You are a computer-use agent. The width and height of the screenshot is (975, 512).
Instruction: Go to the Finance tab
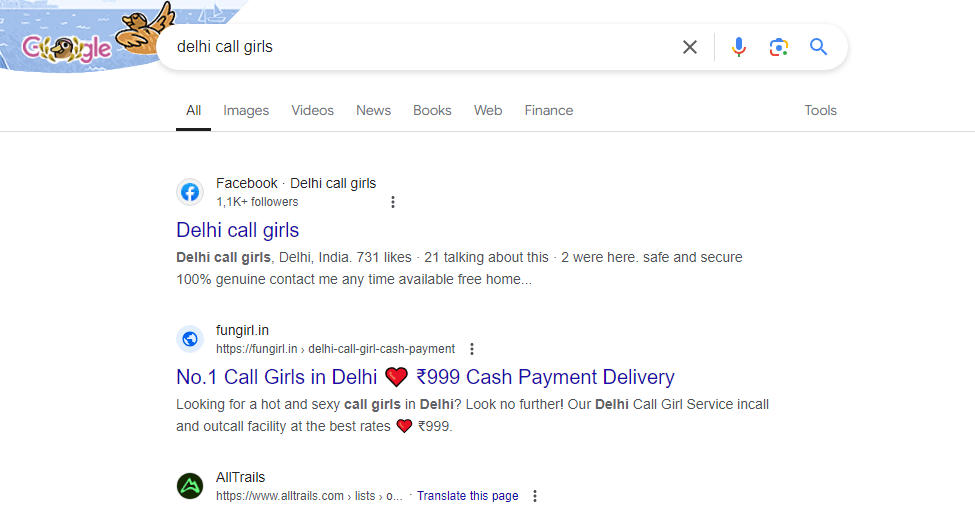pyautogui.click(x=549, y=110)
